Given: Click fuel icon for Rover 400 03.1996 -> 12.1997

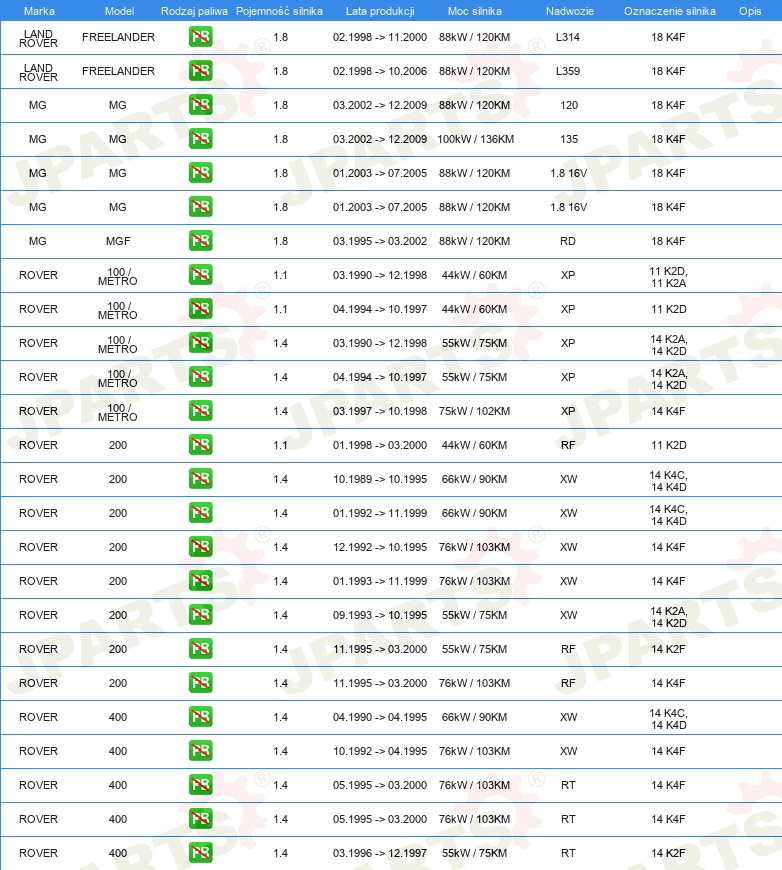Looking at the screenshot, I should click(x=200, y=853).
